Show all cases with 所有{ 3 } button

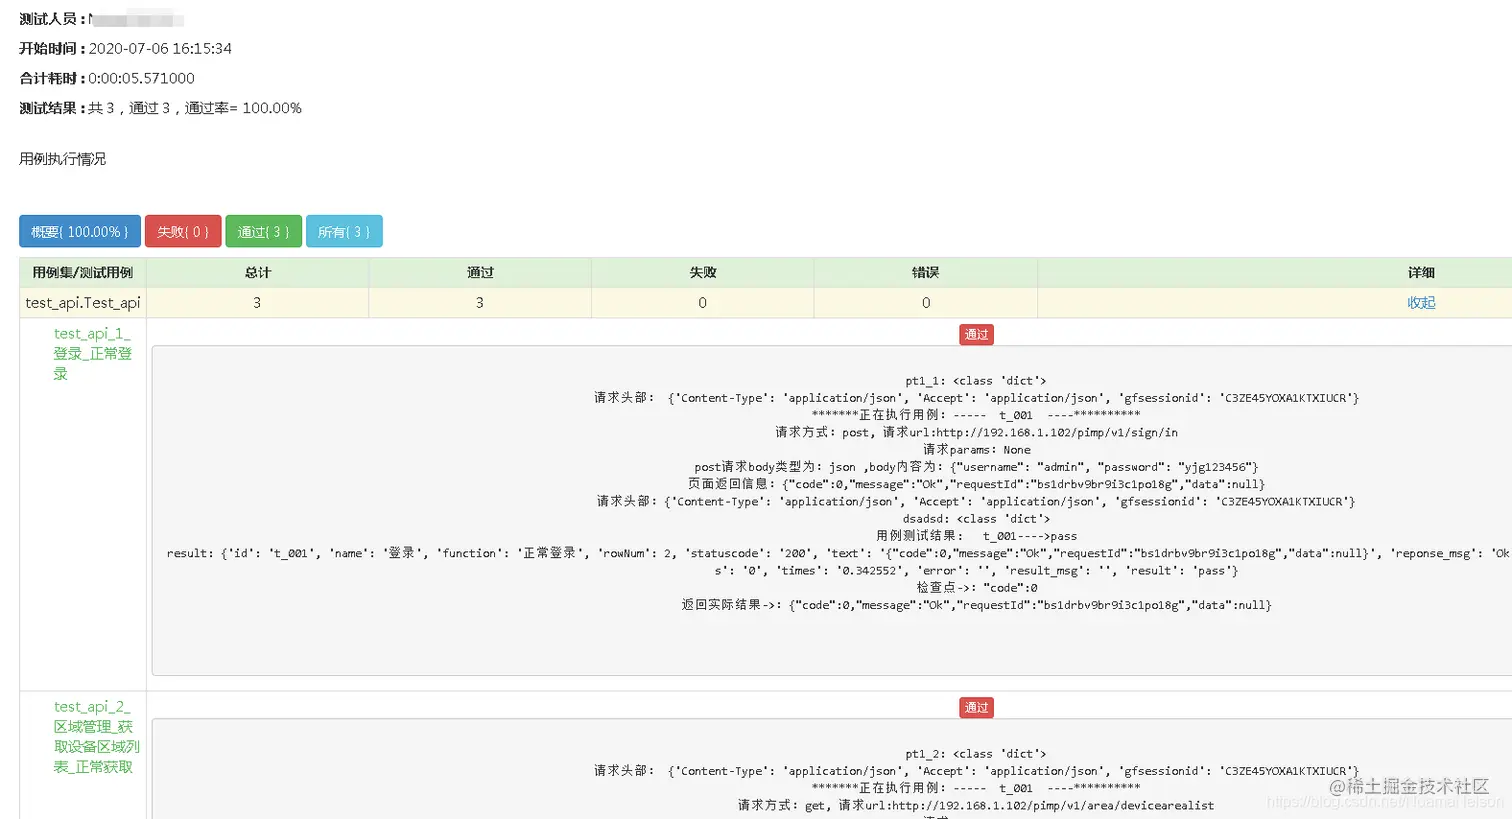coord(344,231)
